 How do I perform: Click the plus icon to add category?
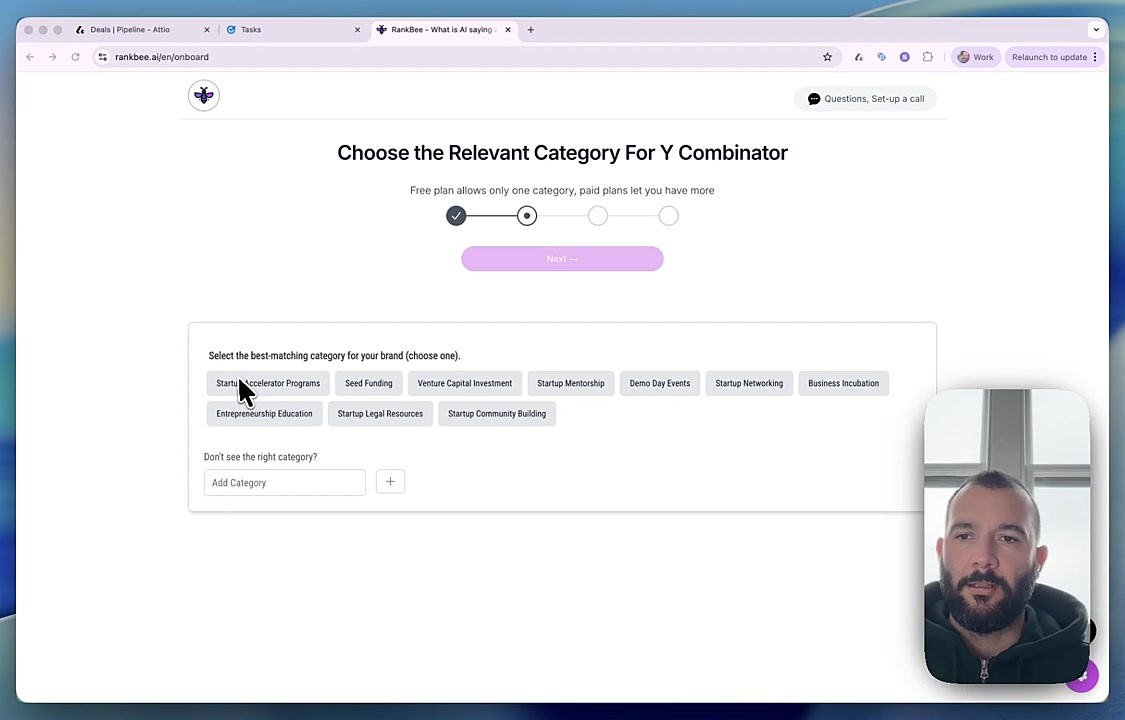tap(390, 482)
